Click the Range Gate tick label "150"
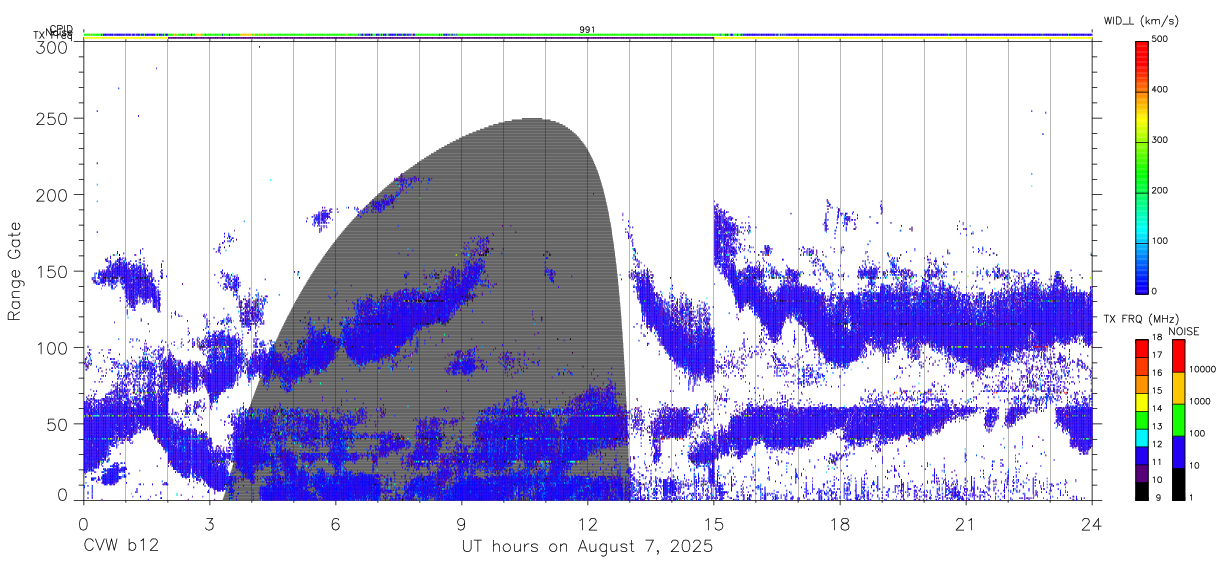 point(51,271)
